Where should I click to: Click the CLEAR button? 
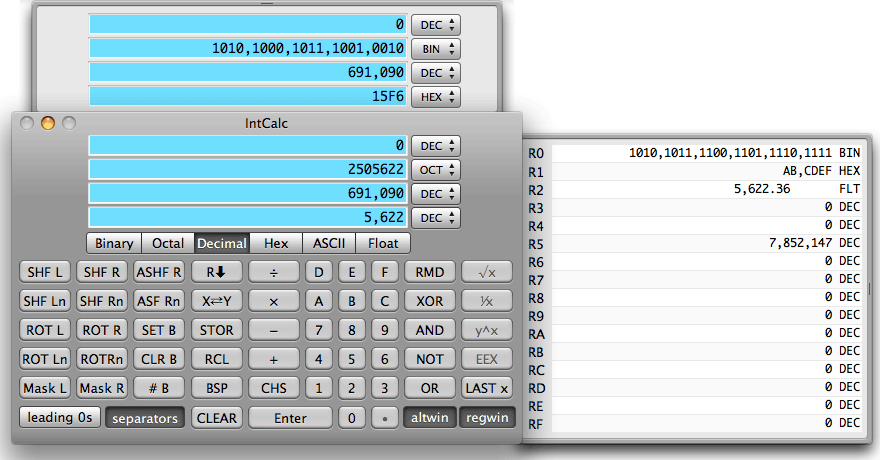(x=217, y=418)
